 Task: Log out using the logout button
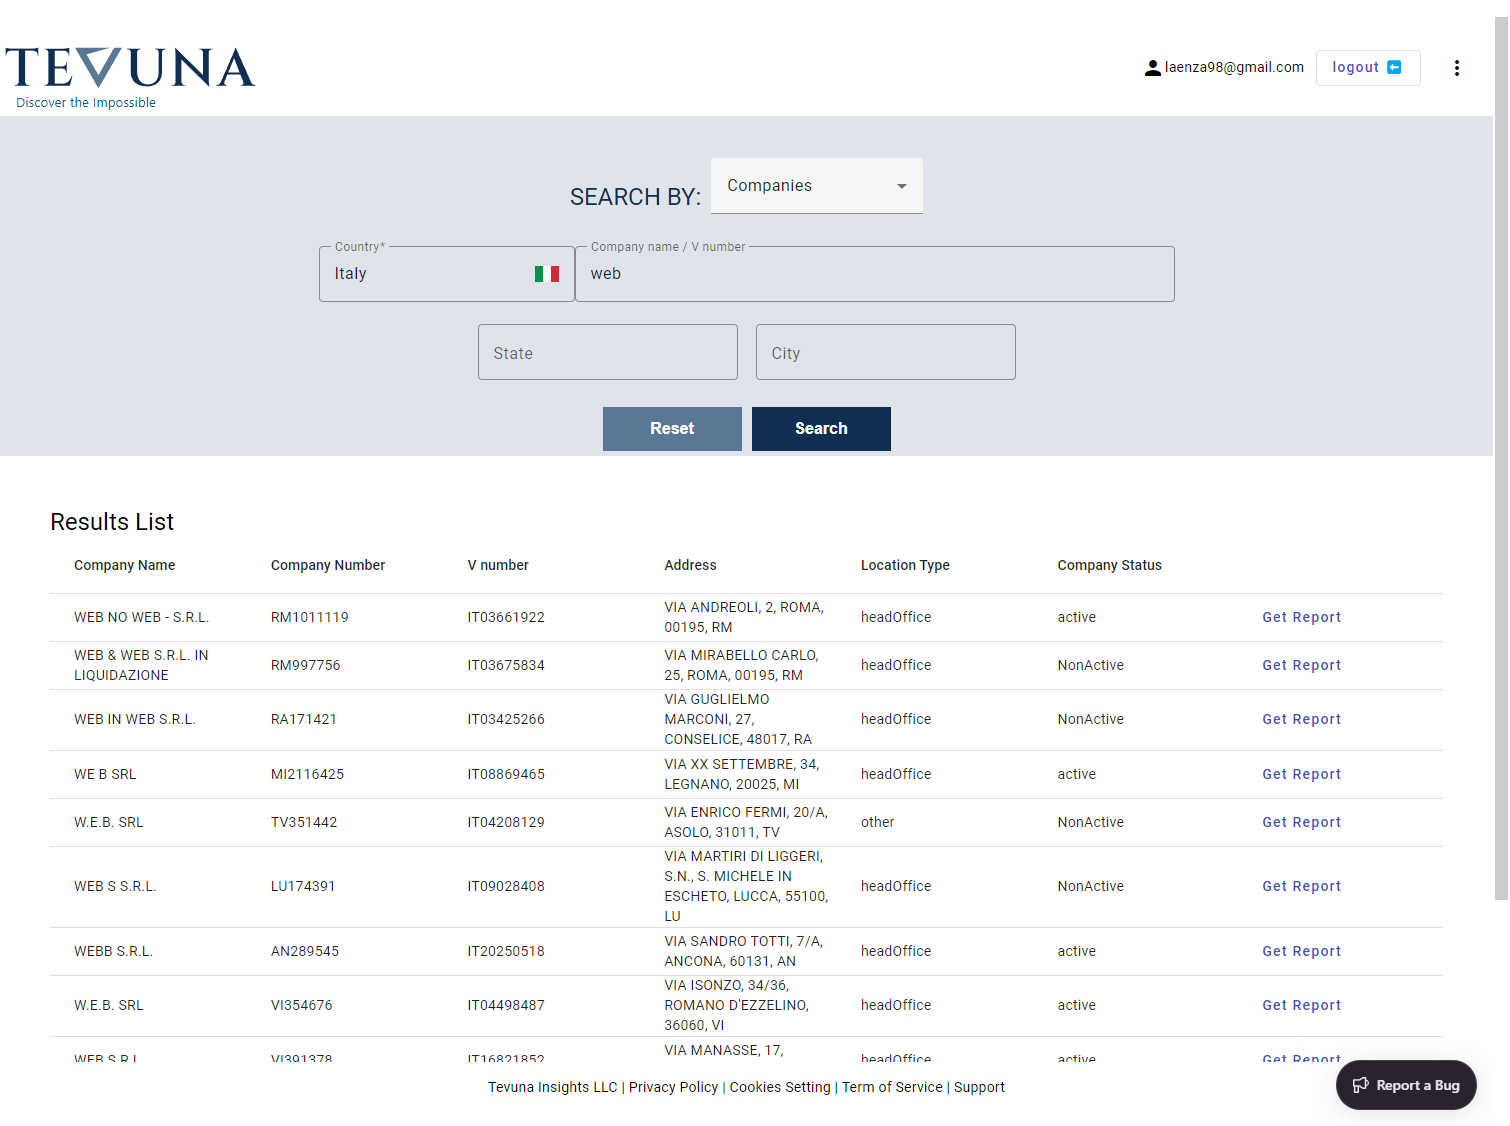pos(1367,68)
